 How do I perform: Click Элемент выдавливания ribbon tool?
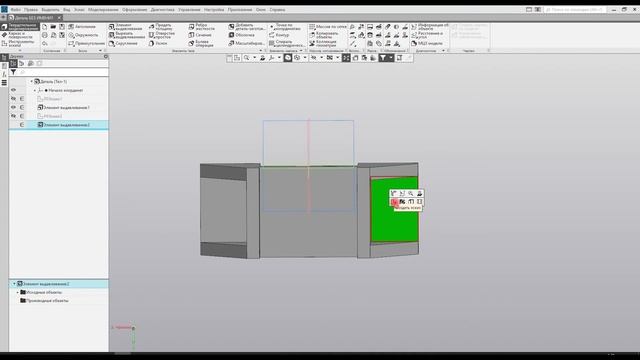click(126, 27)
